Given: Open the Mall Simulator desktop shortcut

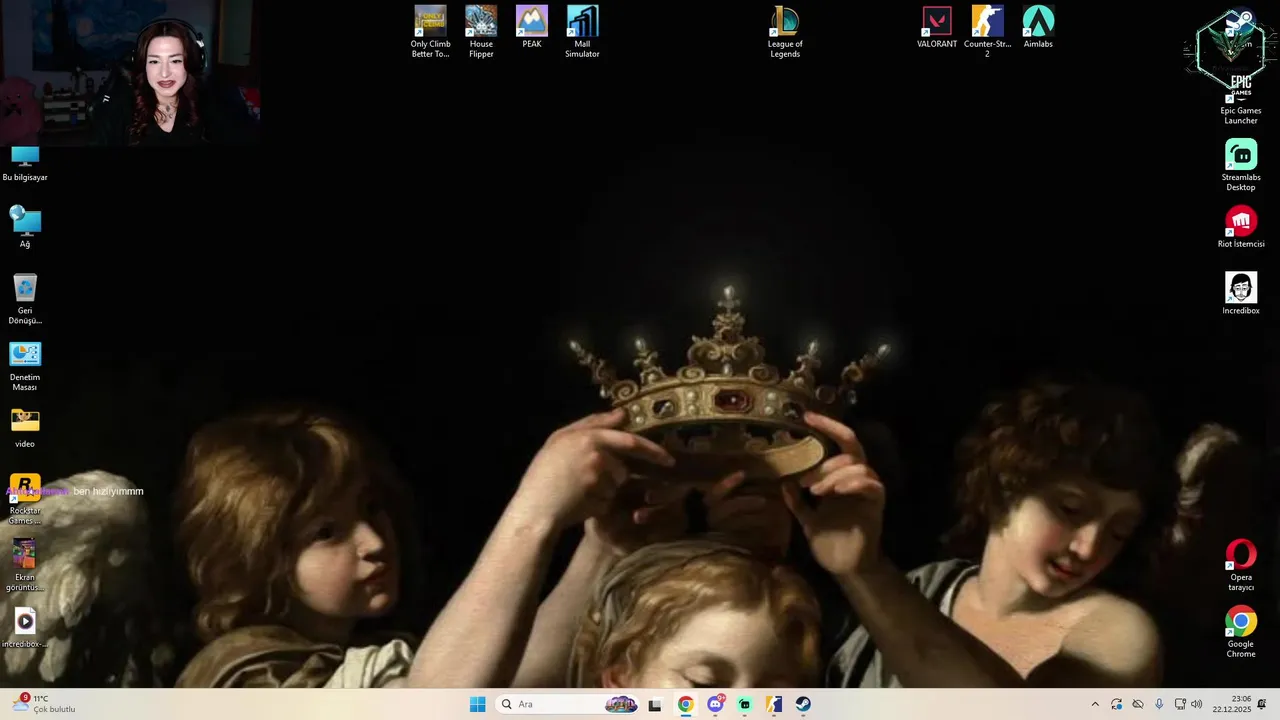Looking at the screenshot, I should (582, 32).
